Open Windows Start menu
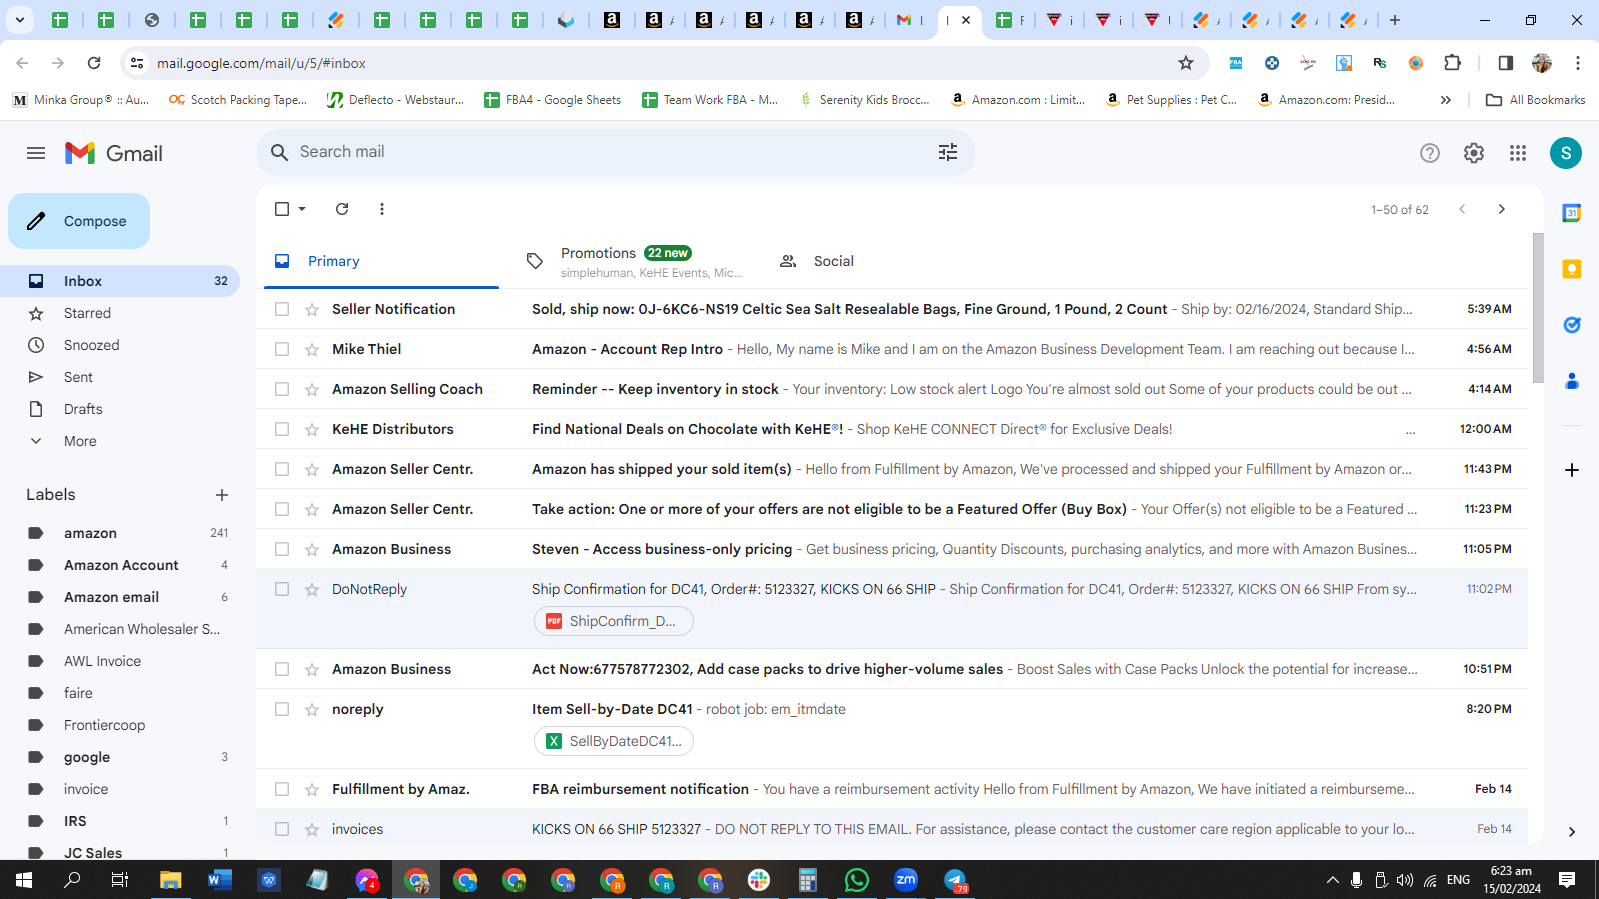The height and width of the screenshot is (899, 1599). (24, 880)
